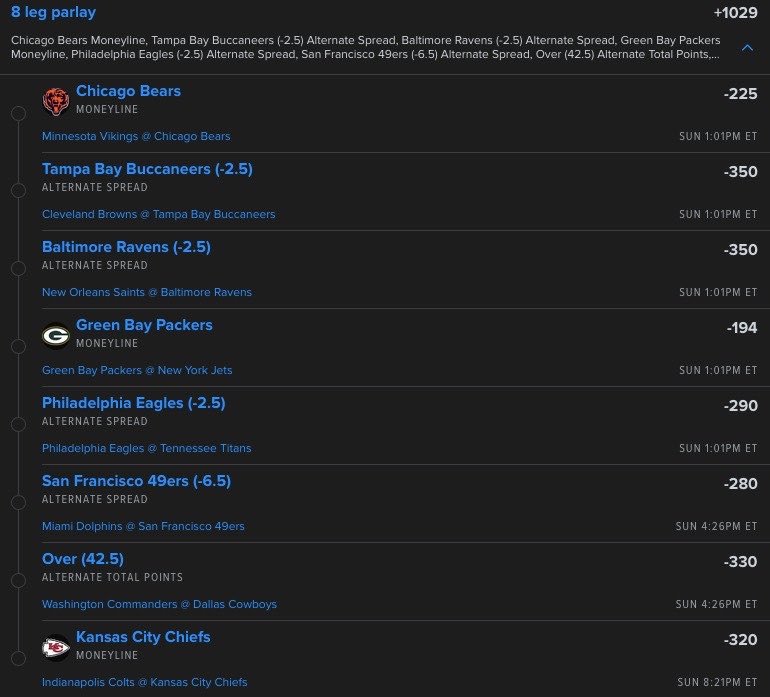This screenshot has width=770, height=697.
Task: Click SUN 4:26PM ET for Commanders game
Action: [716, 604]
